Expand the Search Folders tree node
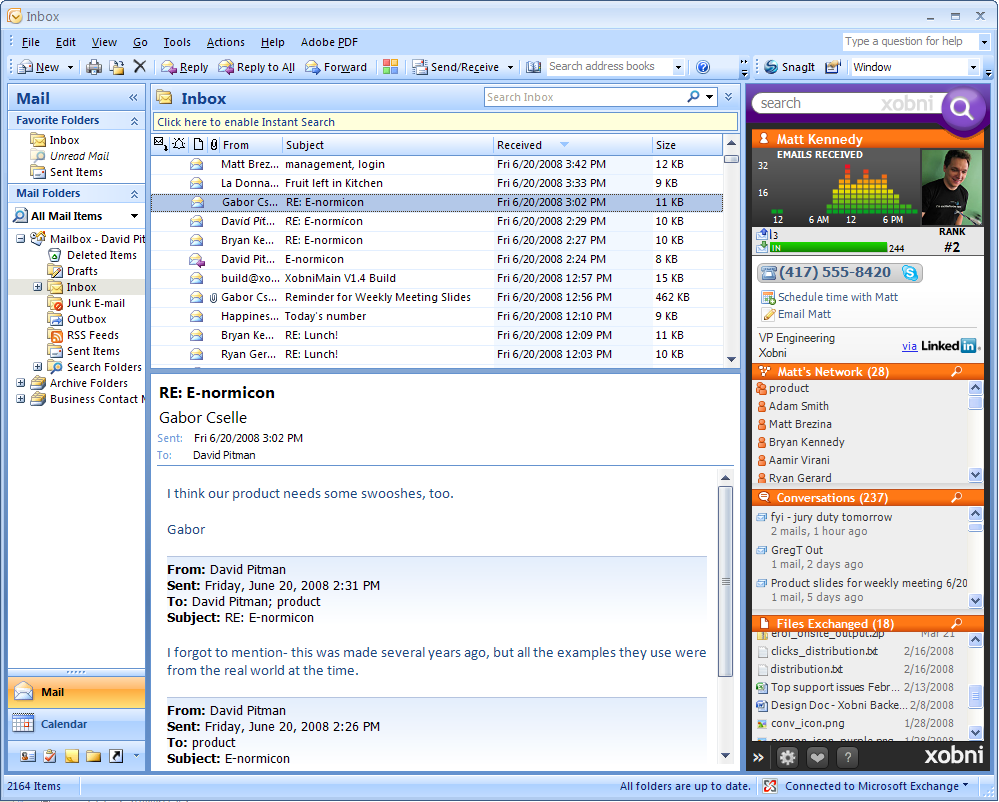The image size is (999, 802). [x=38, y=367]
